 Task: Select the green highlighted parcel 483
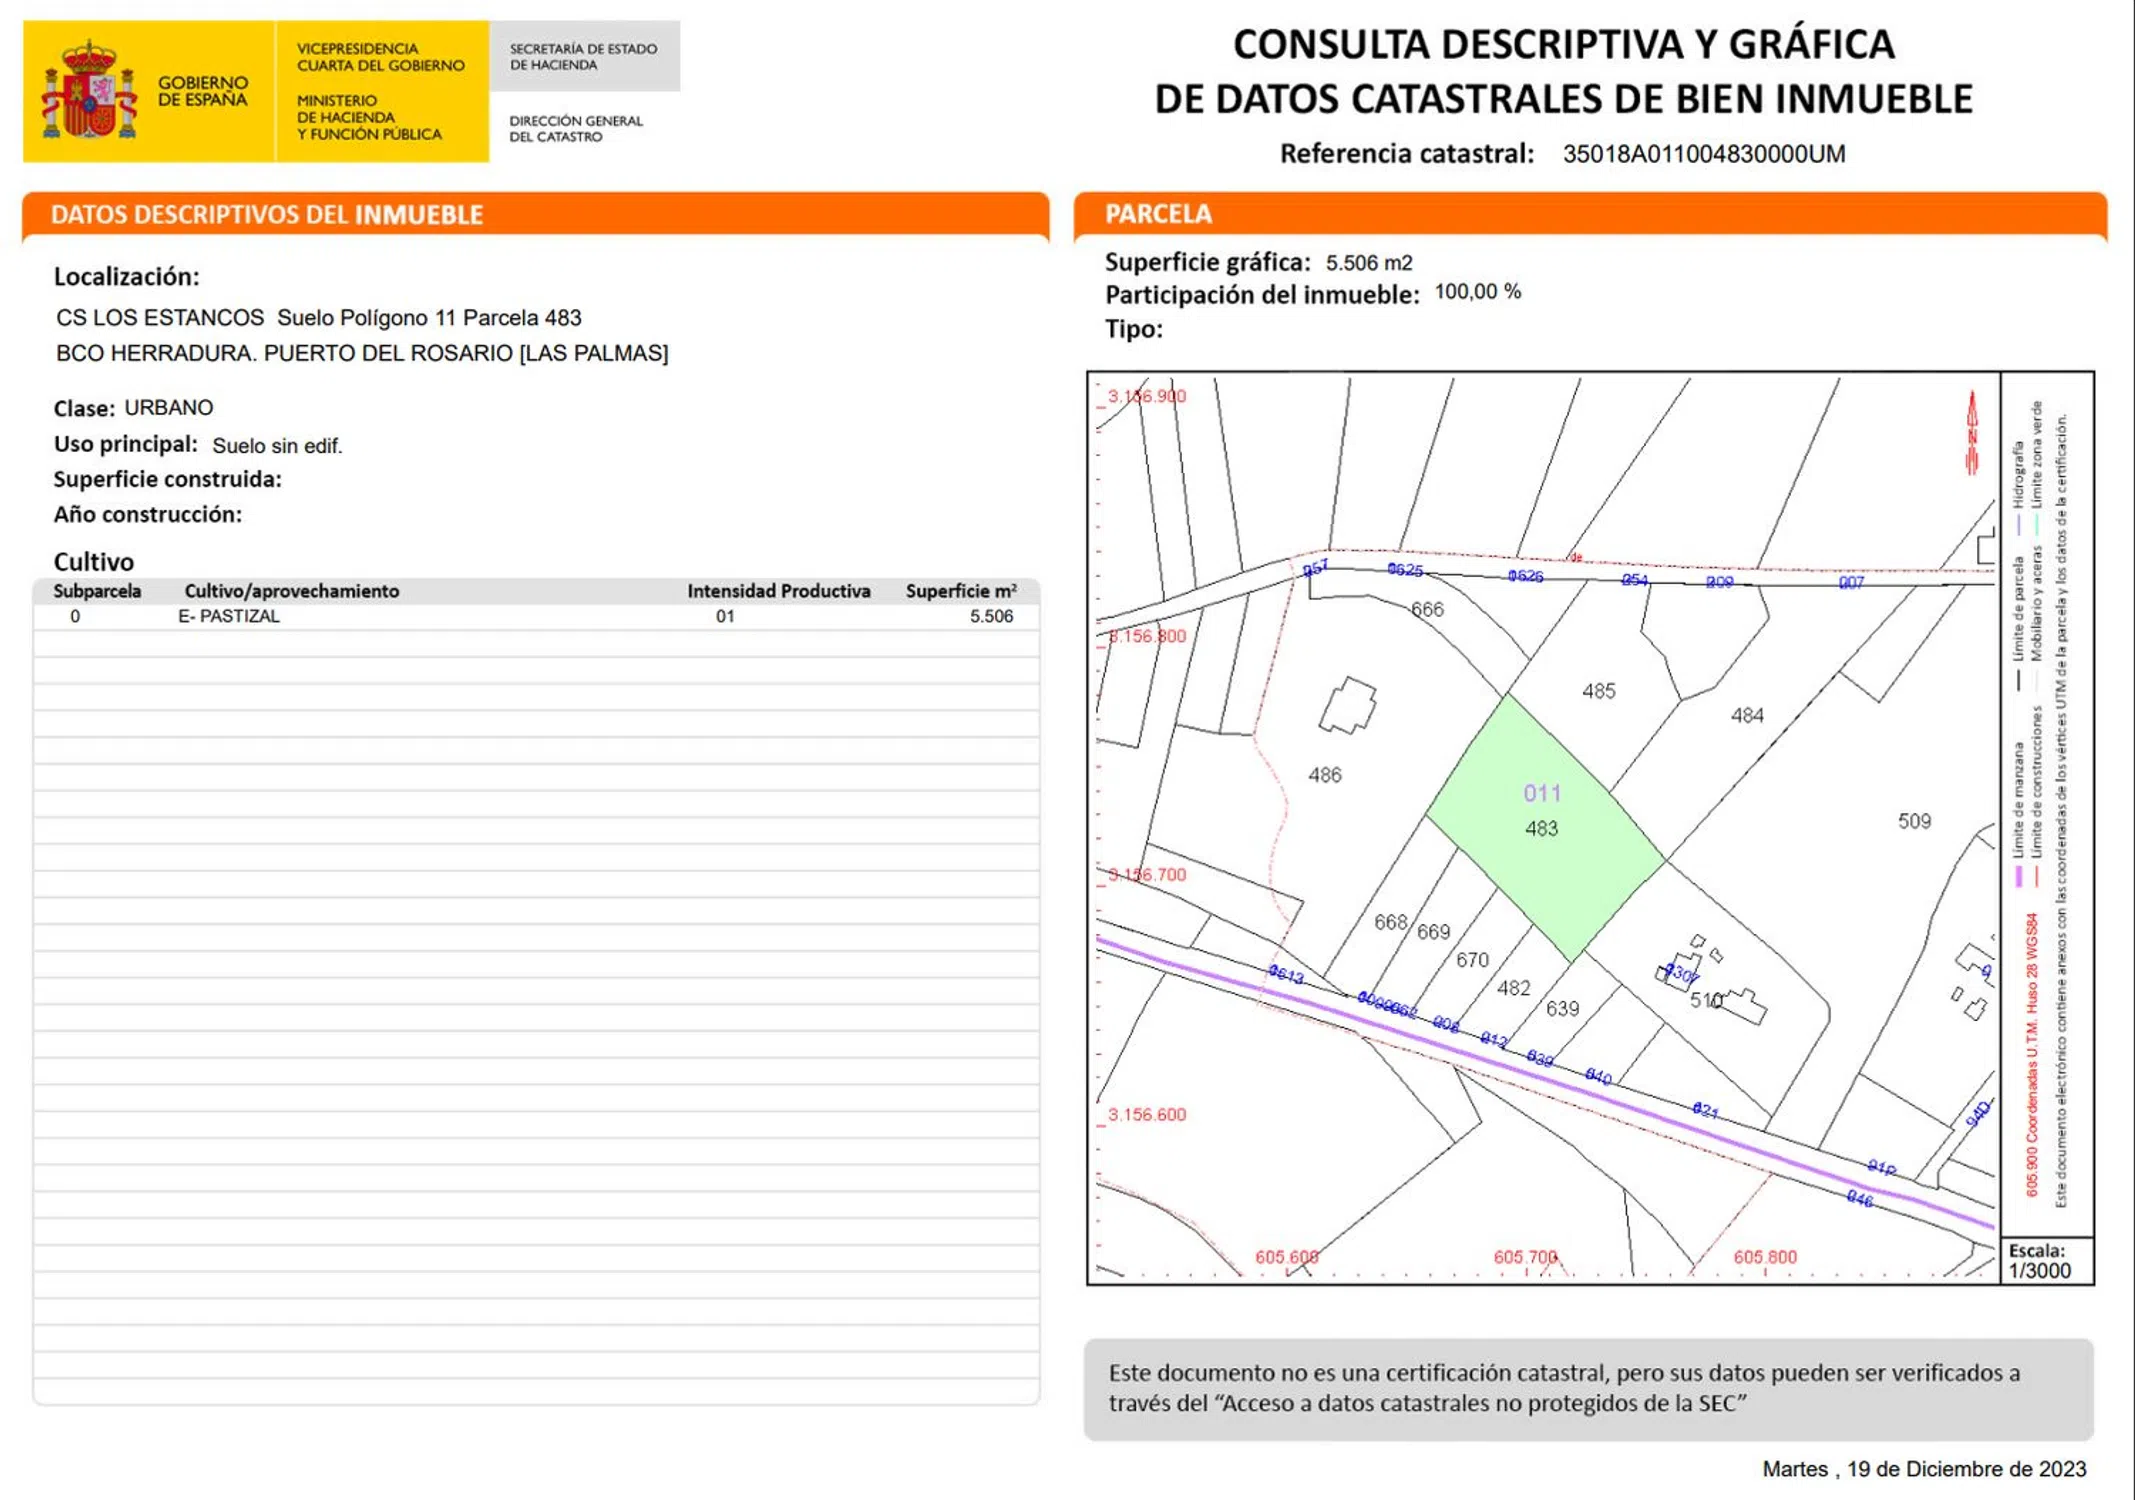tap(1544, 829)
